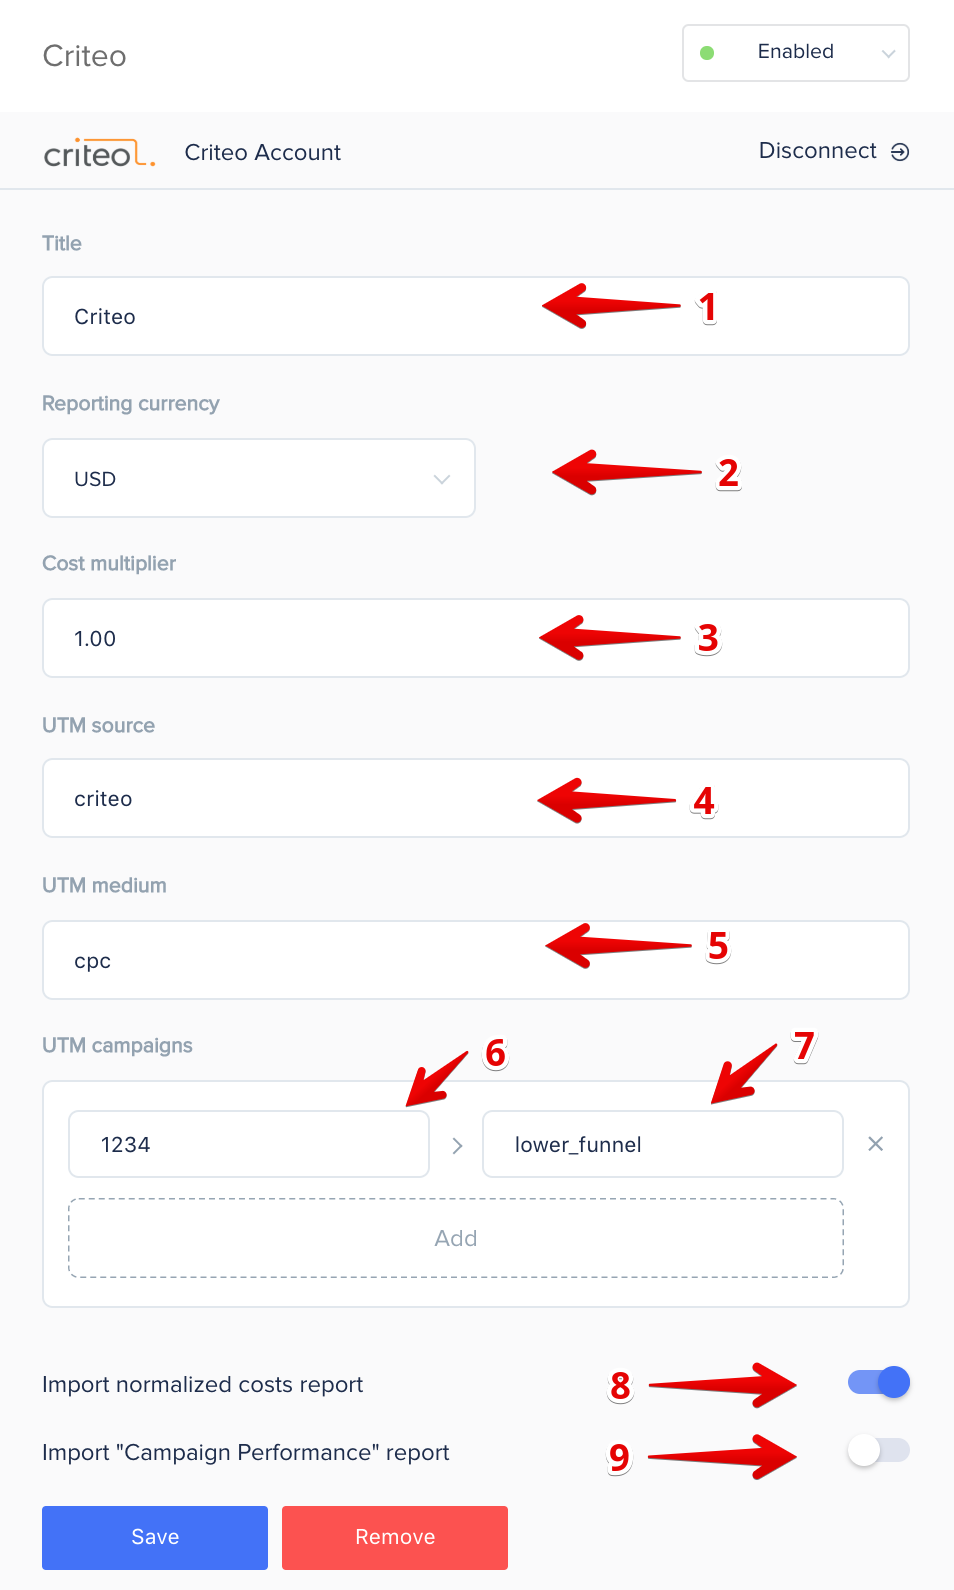Focus the Title input field
This screenshot has height=1590, width=954.
coord(476,316)
